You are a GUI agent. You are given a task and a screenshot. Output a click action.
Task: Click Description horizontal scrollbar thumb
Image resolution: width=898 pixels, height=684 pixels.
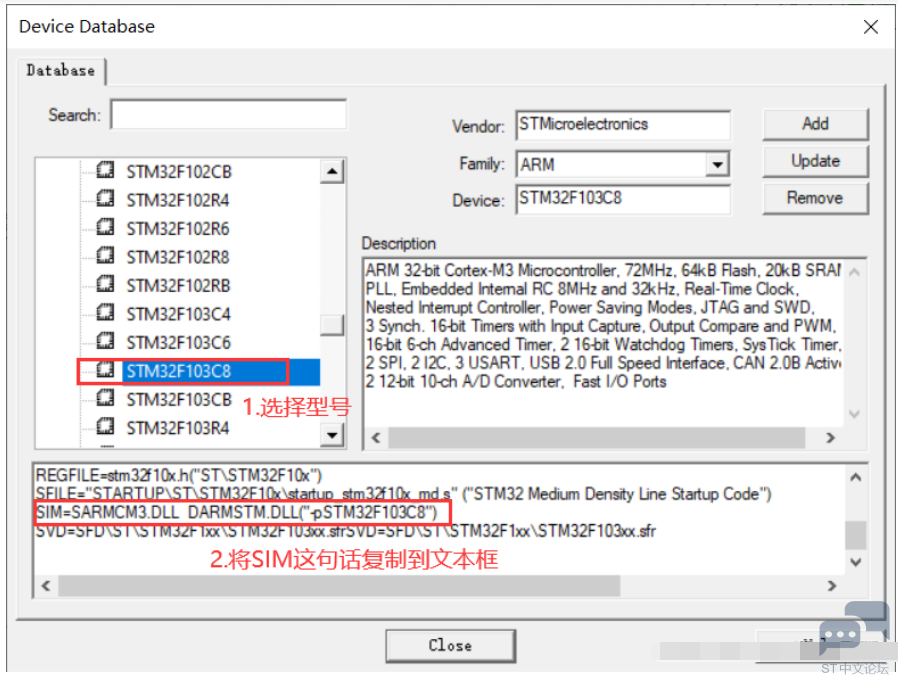(597, 438)
